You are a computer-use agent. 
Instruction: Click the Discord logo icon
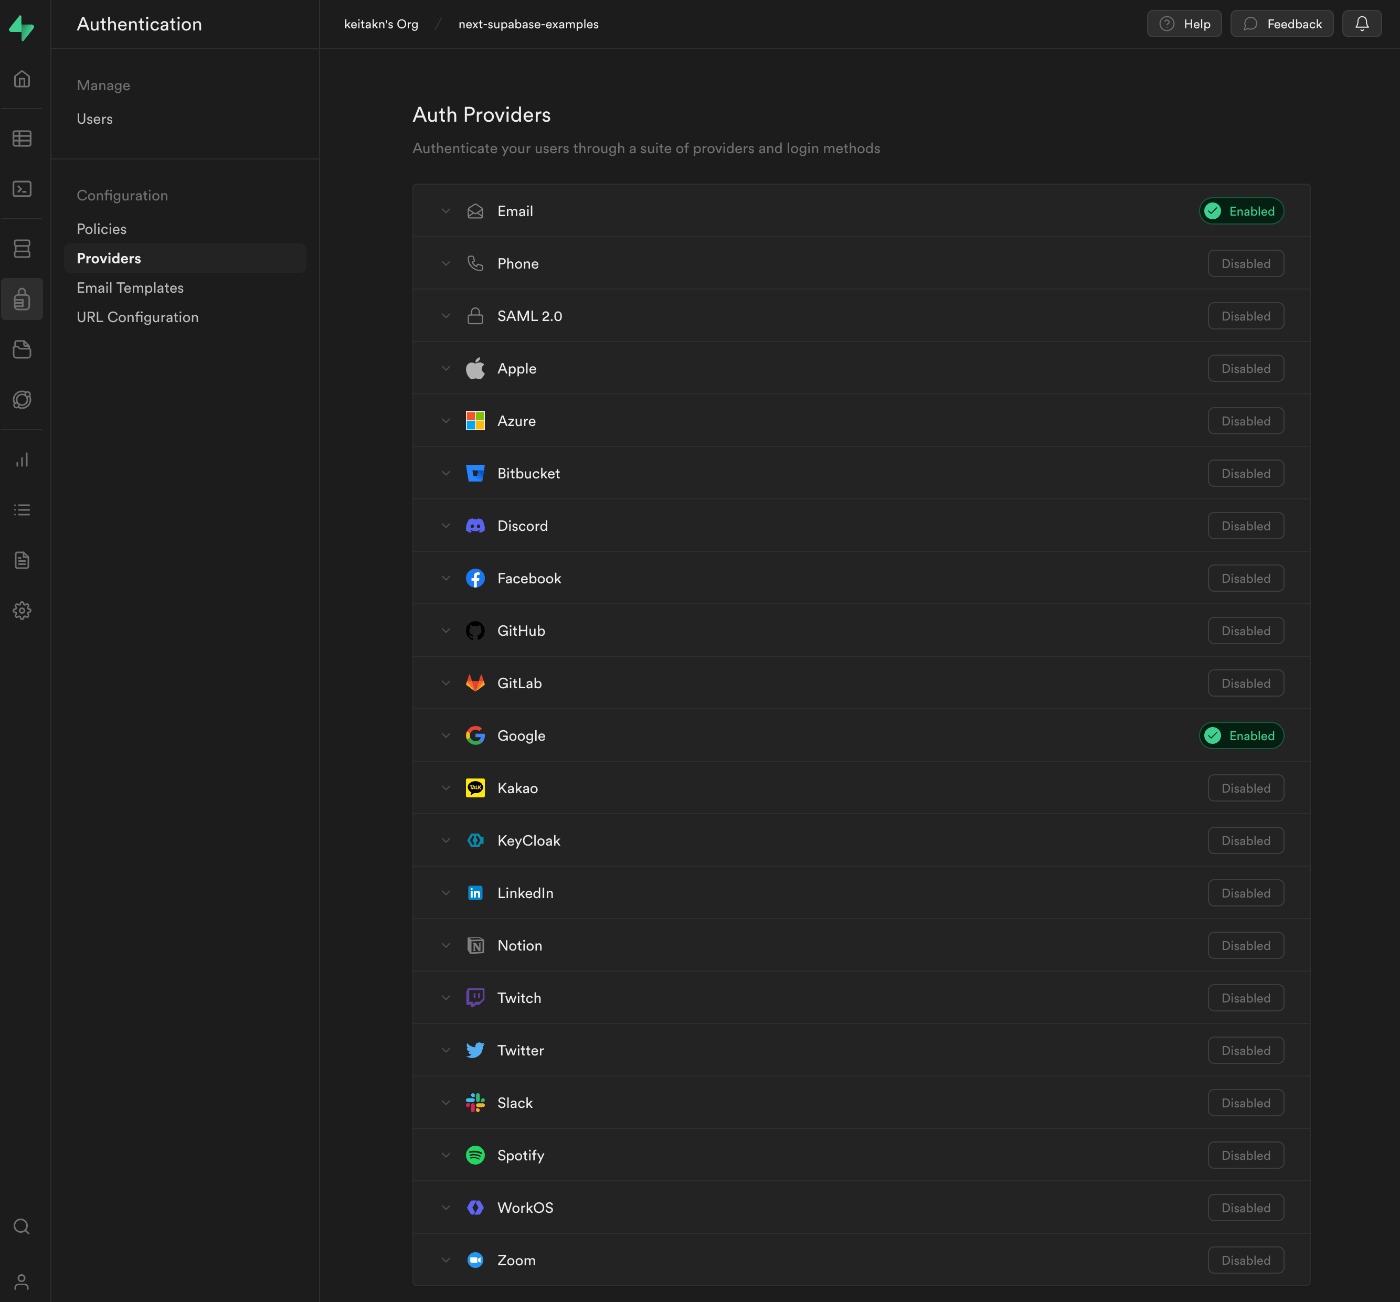tap(476, 526)
